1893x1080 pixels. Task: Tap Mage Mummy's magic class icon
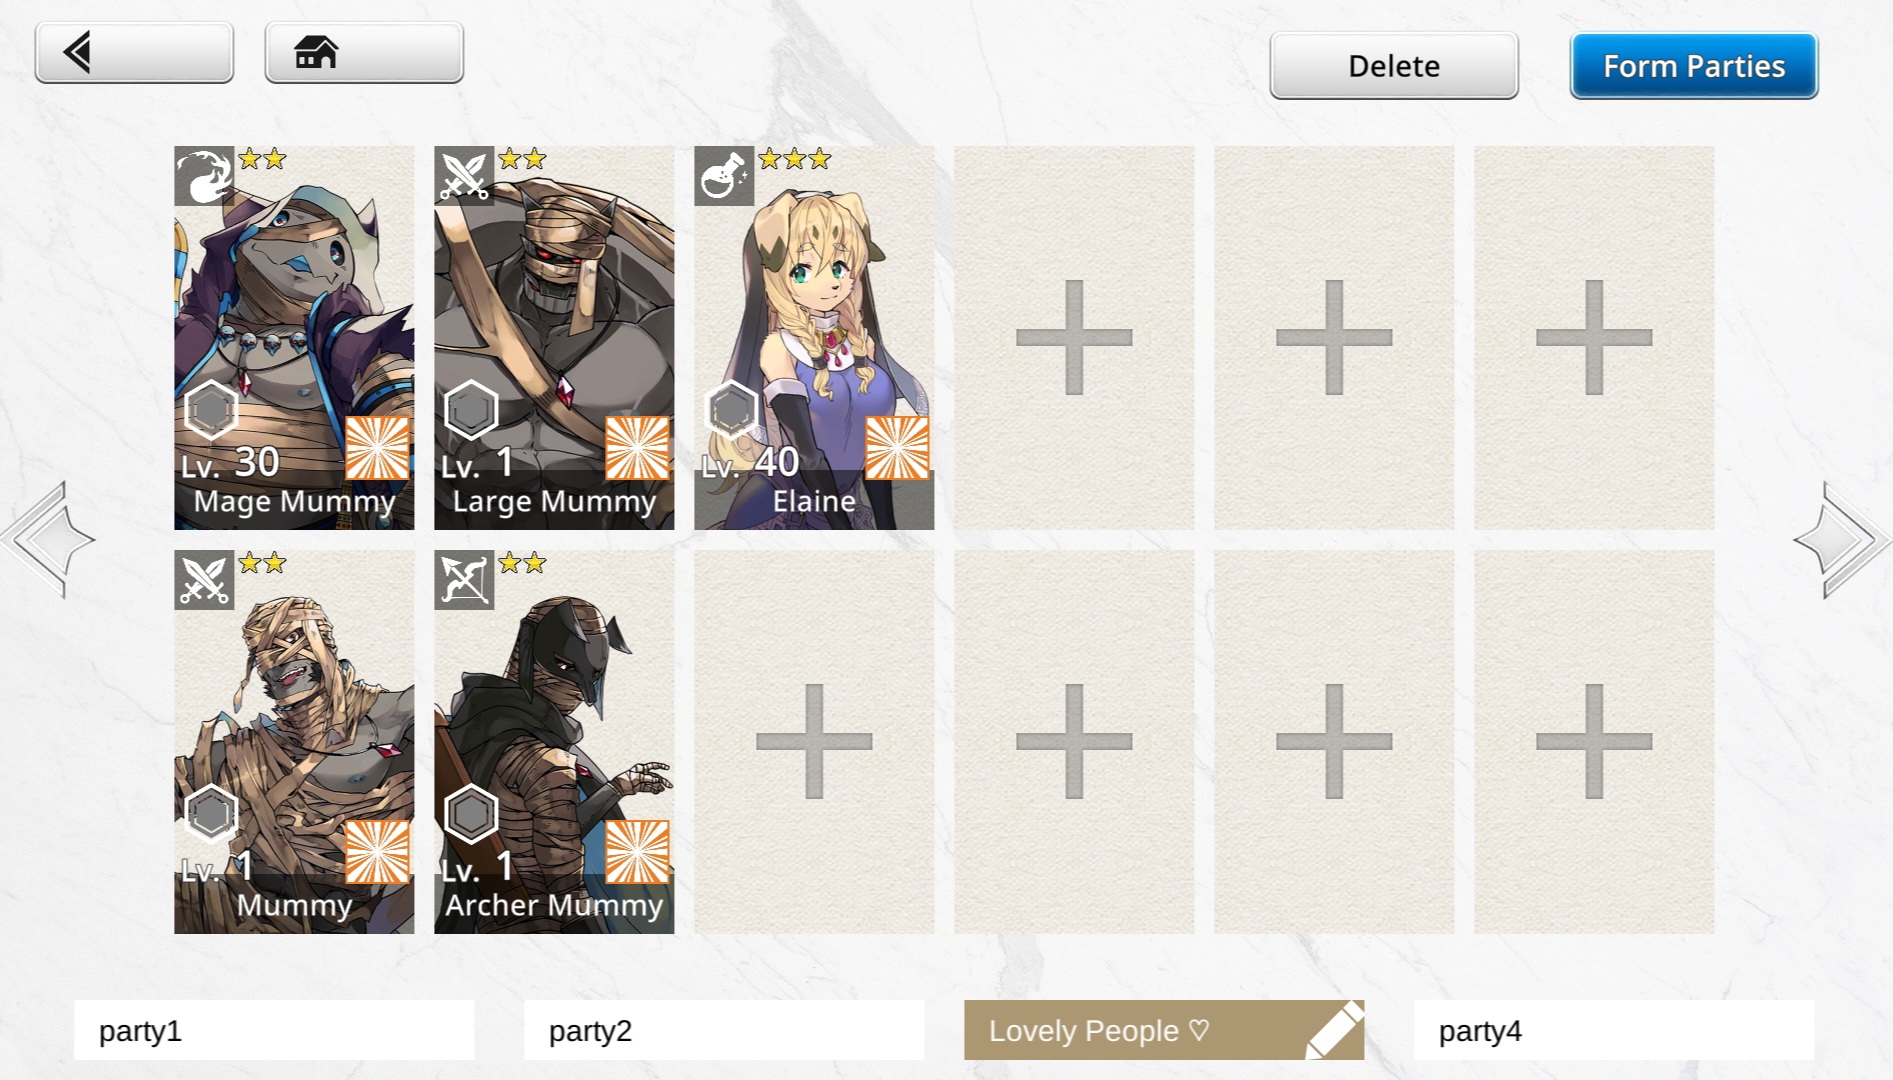point(204,176)
